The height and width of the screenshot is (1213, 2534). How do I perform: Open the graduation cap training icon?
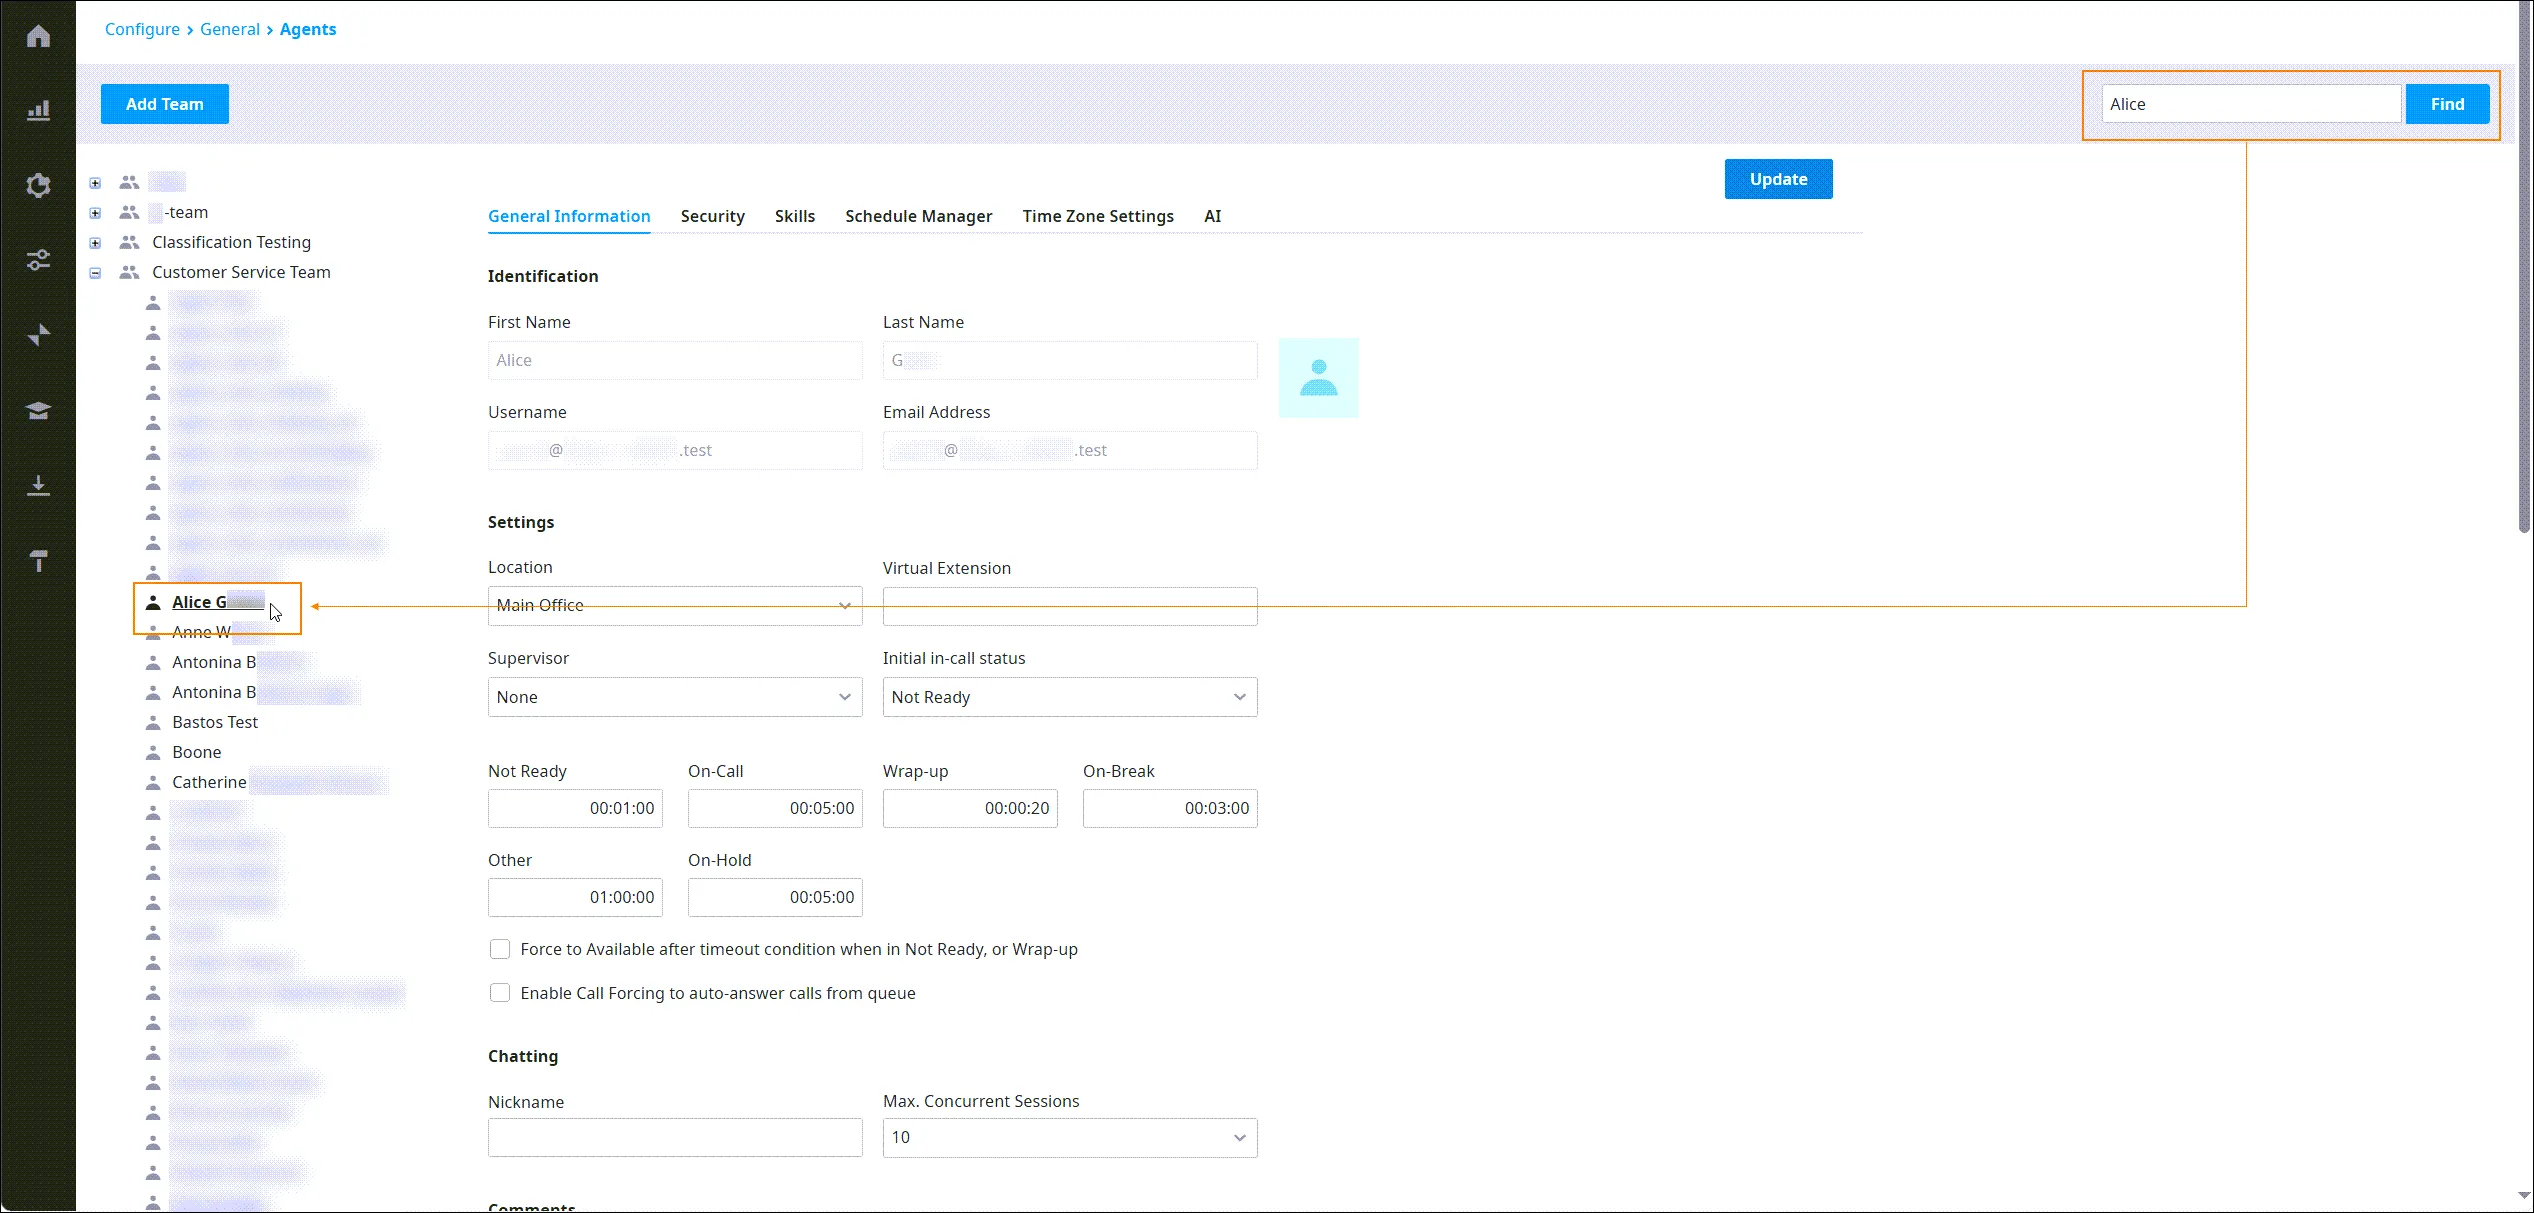click(38, 410)
